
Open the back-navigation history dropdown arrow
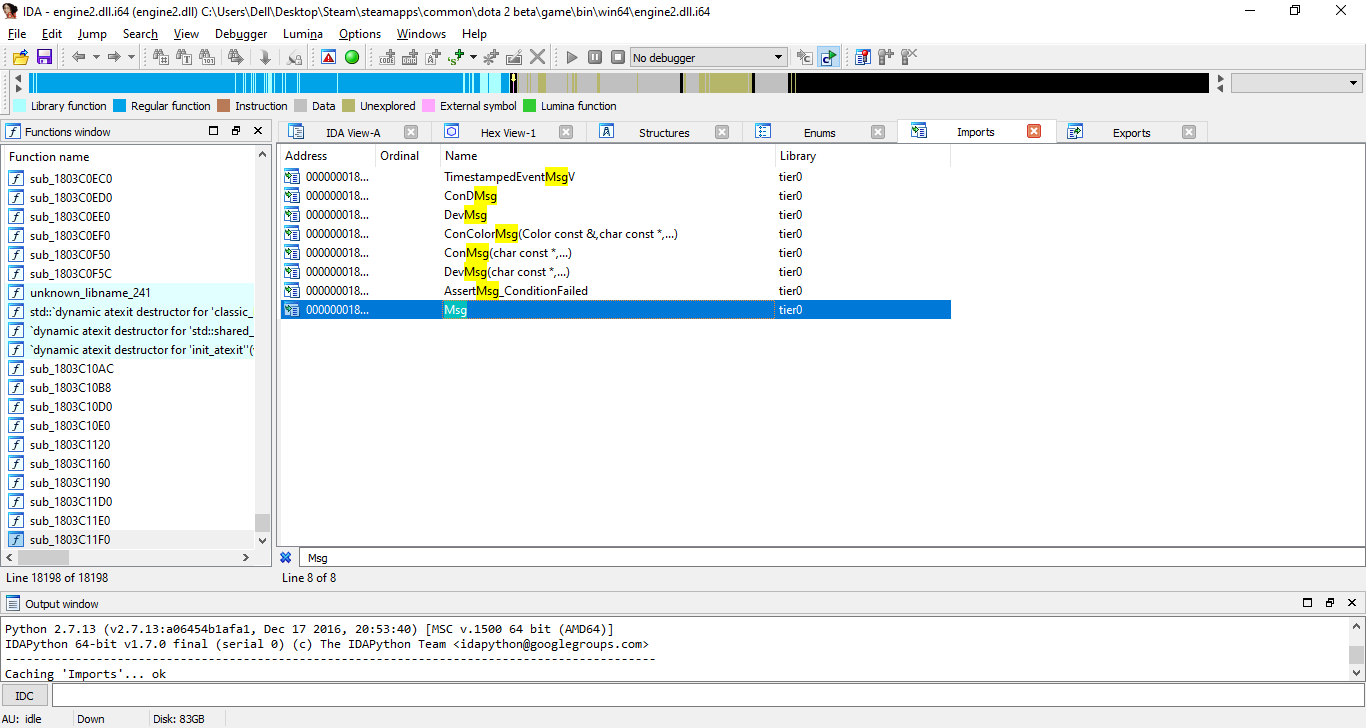tap(96, 57)
